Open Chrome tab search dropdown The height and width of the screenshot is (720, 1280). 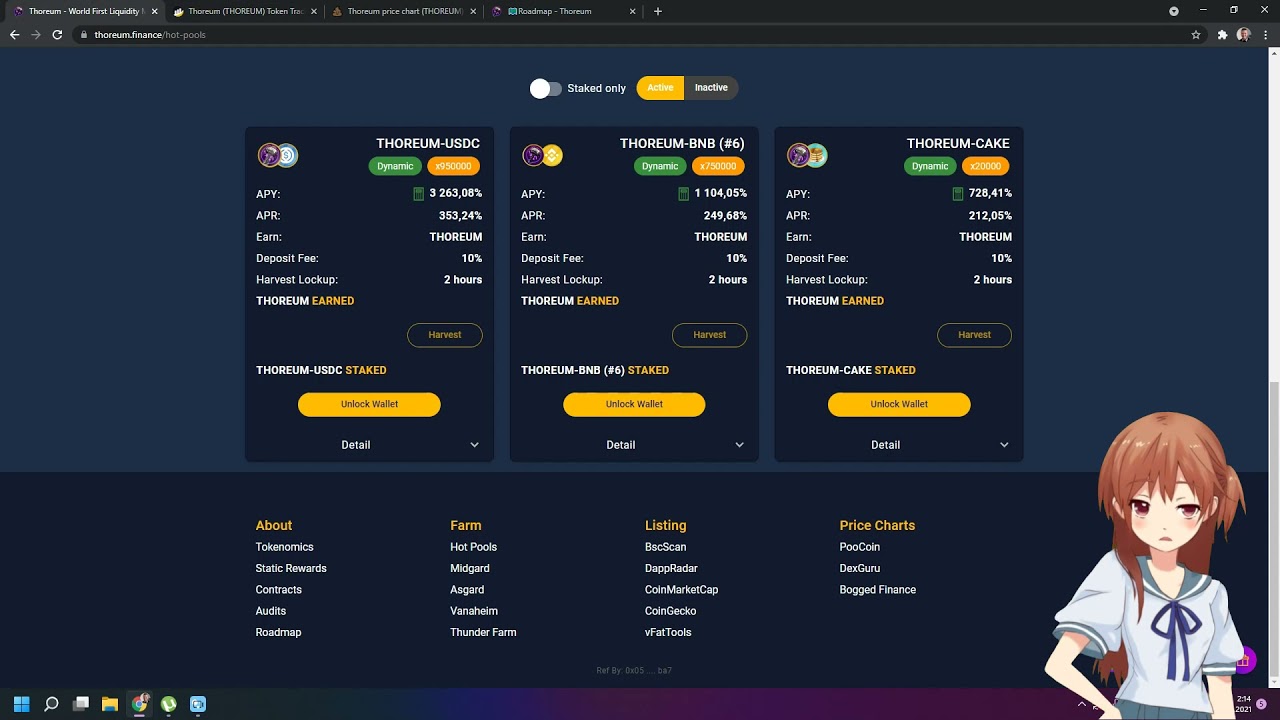point(1174,11)
